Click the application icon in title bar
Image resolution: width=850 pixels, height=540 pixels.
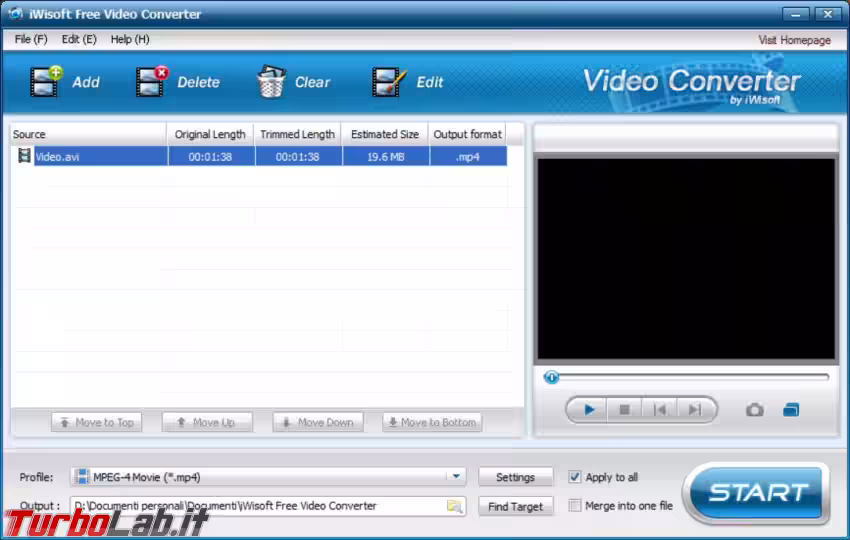tap(15, 14)
